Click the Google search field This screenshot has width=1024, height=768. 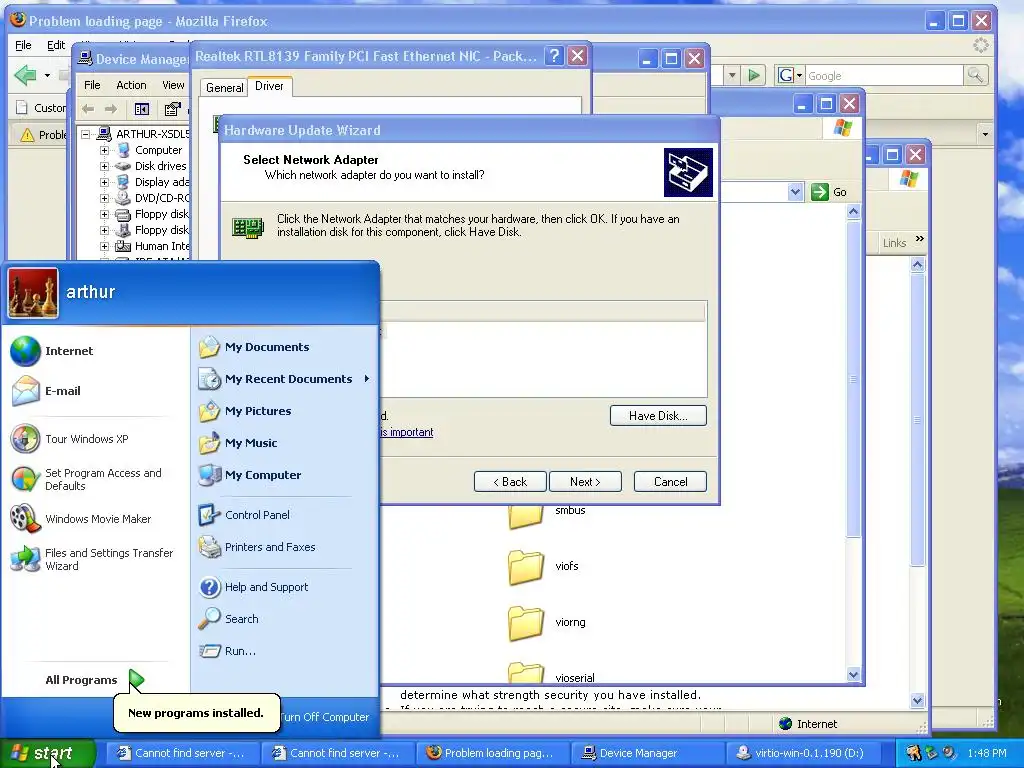(884, 76)
